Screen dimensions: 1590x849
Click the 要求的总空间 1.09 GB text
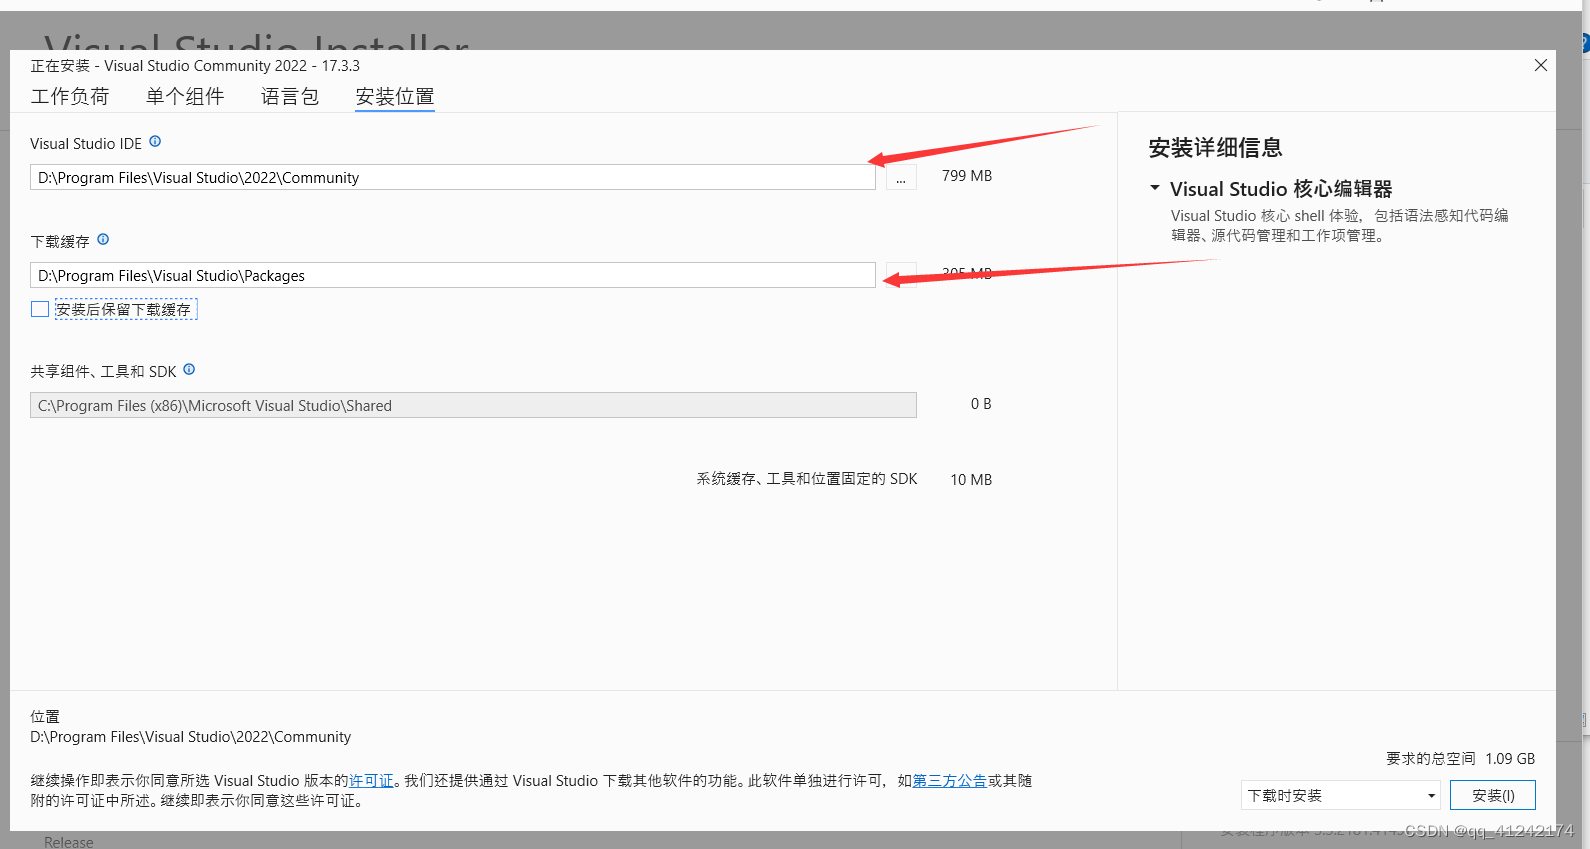(1460, 759)
